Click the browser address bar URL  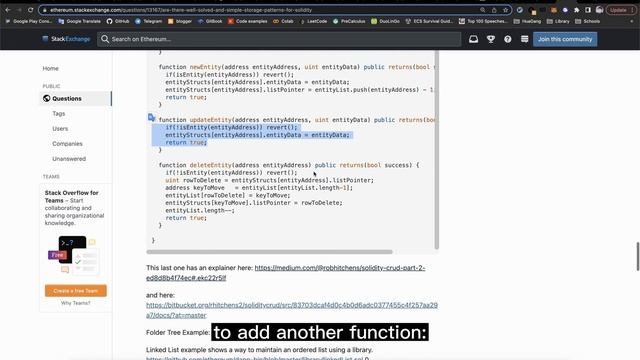point(181,10)
